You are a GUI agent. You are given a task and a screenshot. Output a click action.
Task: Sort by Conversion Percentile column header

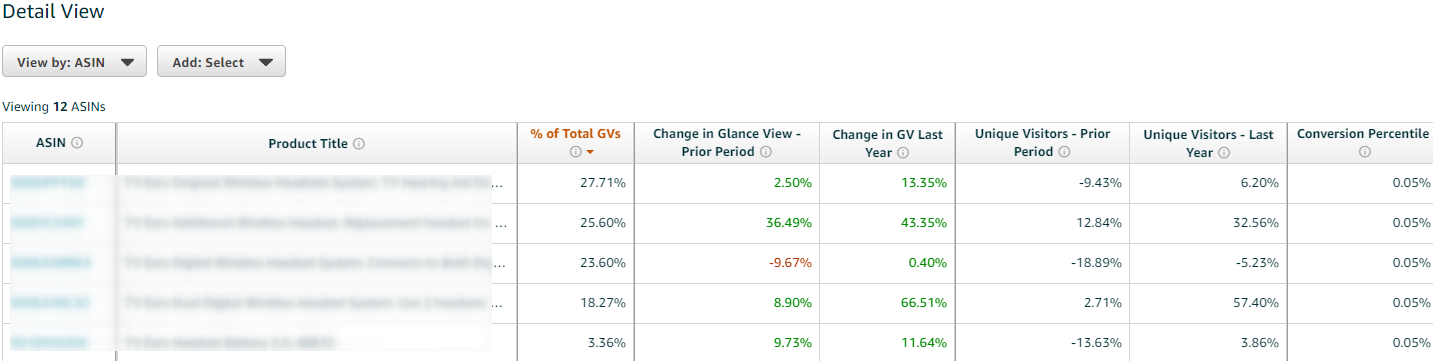tap(1363, 134)
